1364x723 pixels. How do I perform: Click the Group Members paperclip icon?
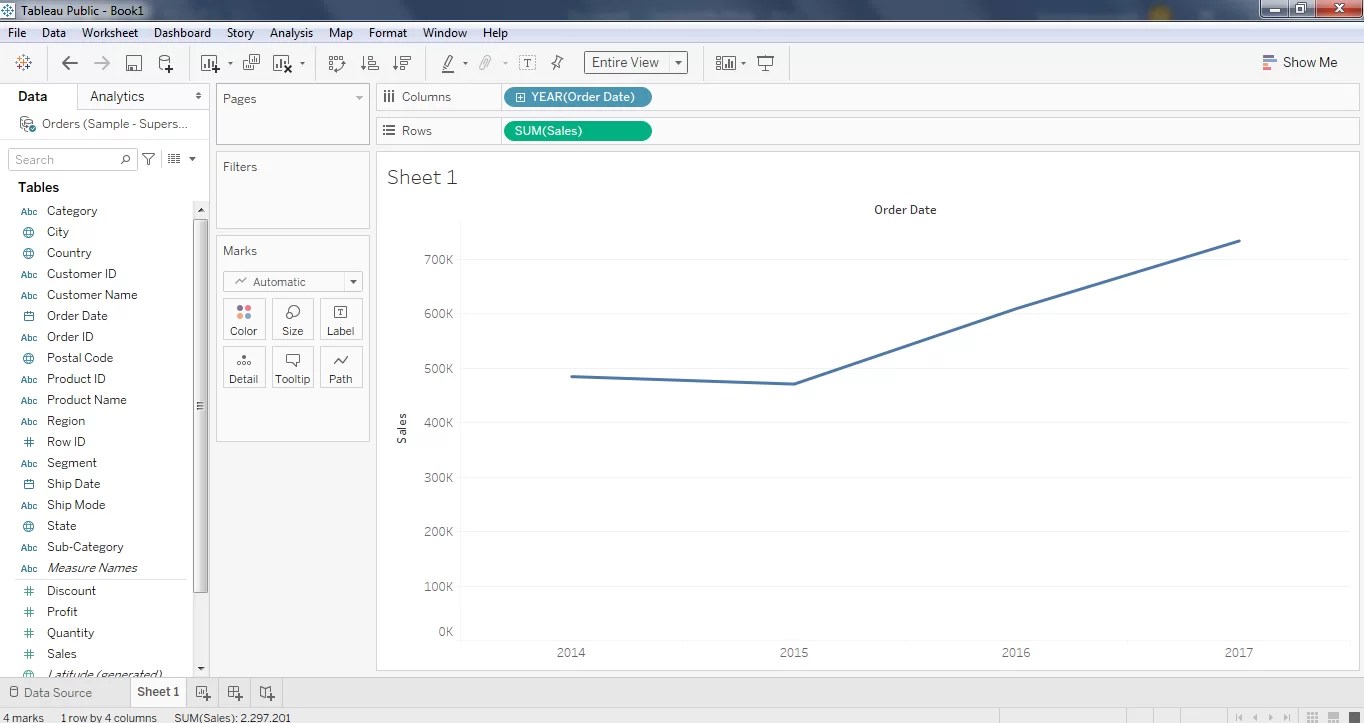tap(485, 63)
